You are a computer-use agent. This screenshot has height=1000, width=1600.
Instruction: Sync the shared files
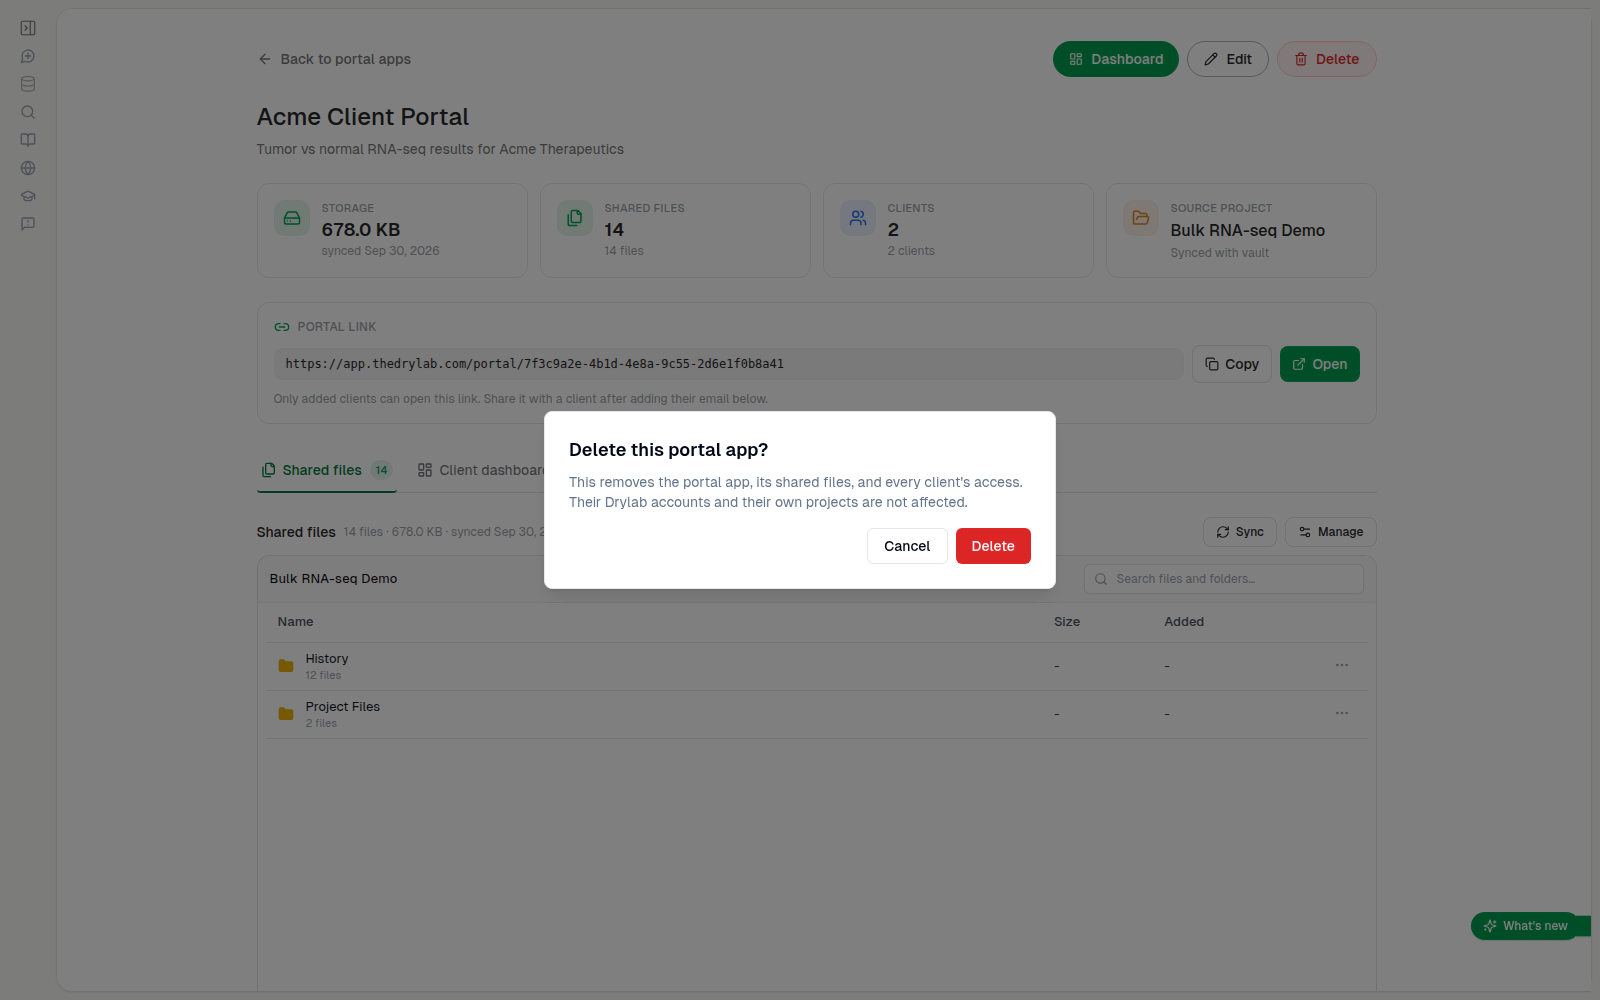1240,532
